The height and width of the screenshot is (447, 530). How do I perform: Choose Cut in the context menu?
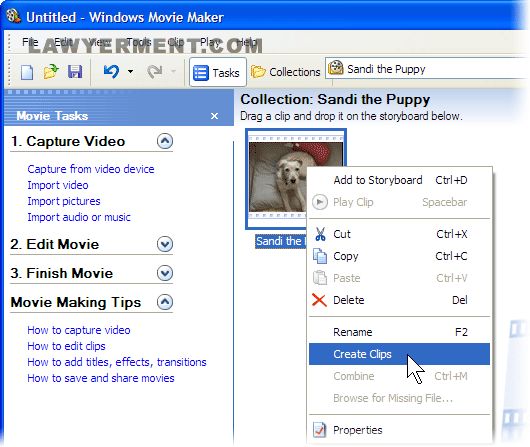pos(399,234)
